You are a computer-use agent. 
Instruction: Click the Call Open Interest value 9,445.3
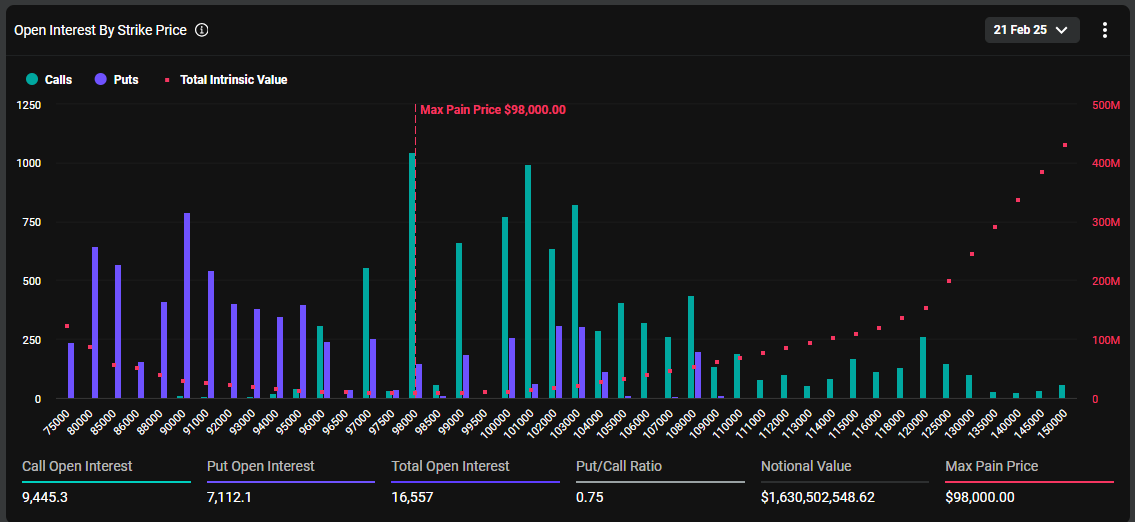(x=46, y=497)
